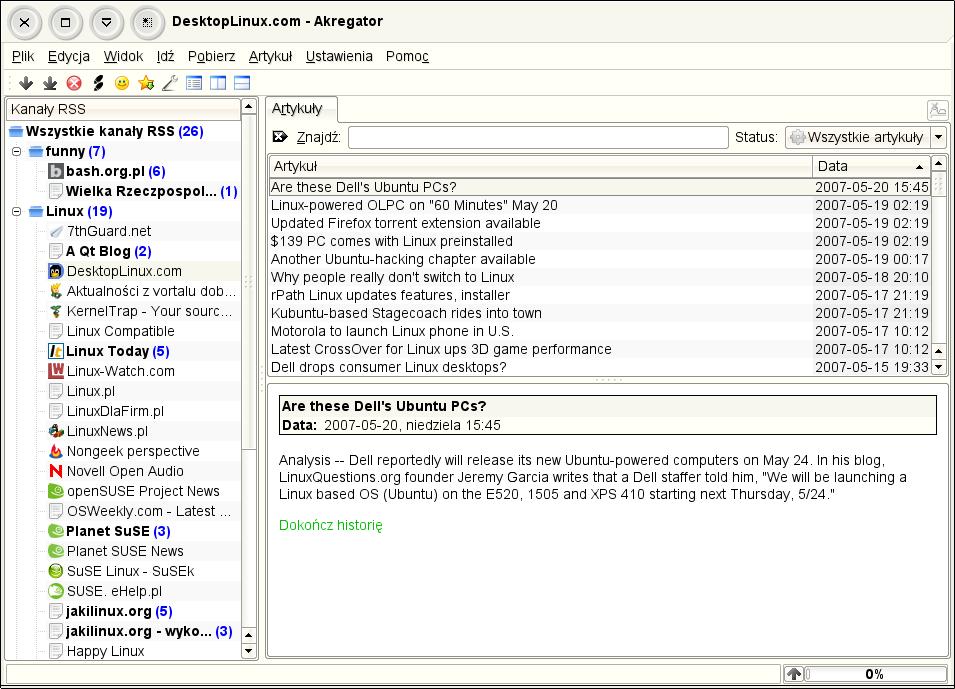This screenshot has width=955, height=689.
Task: Click the black footprints toolbar icon
Action: (98, 83)
